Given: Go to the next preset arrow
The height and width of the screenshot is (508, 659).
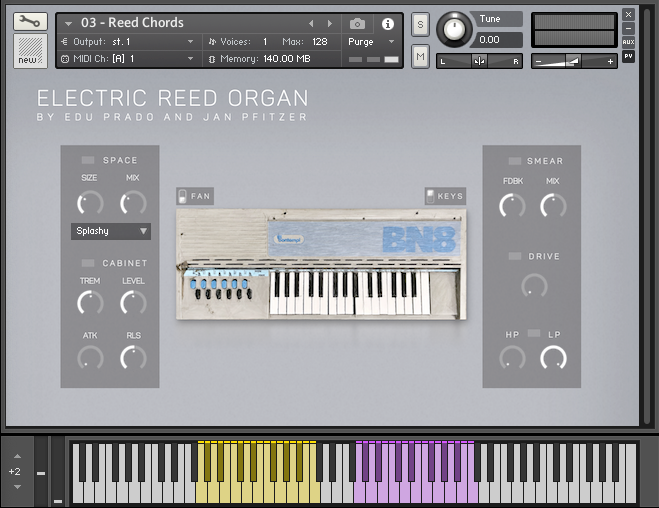Looking at the screenshot, I should (x=331, y=23).
